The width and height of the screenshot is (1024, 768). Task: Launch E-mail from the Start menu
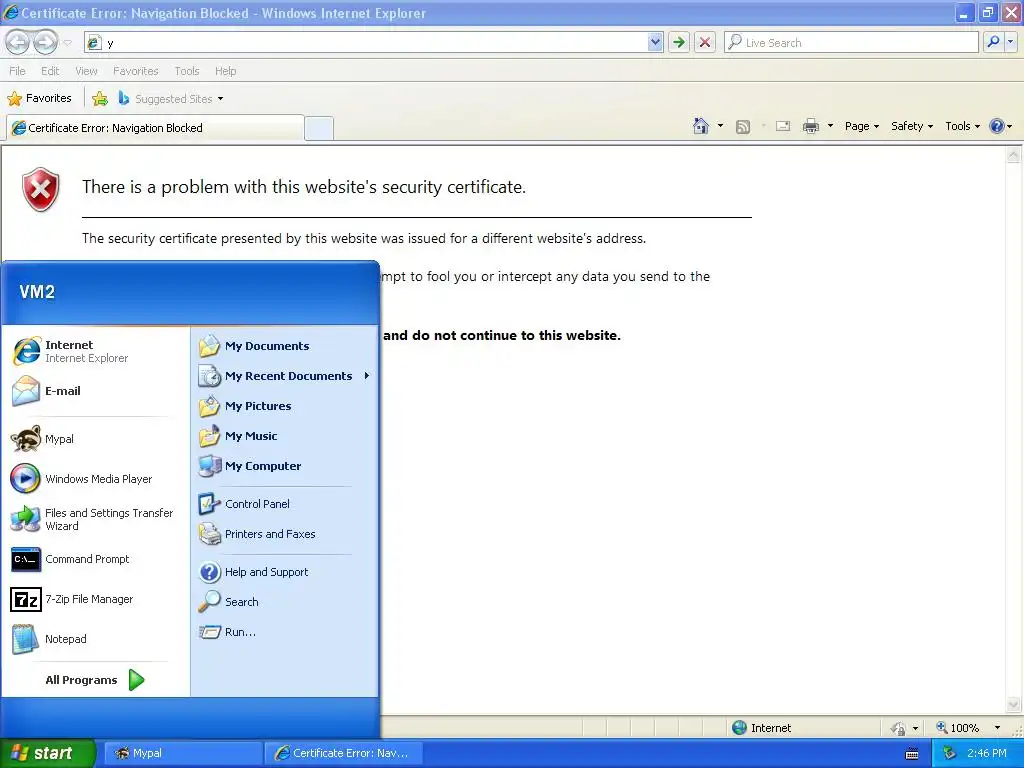(x=95, y=391)
